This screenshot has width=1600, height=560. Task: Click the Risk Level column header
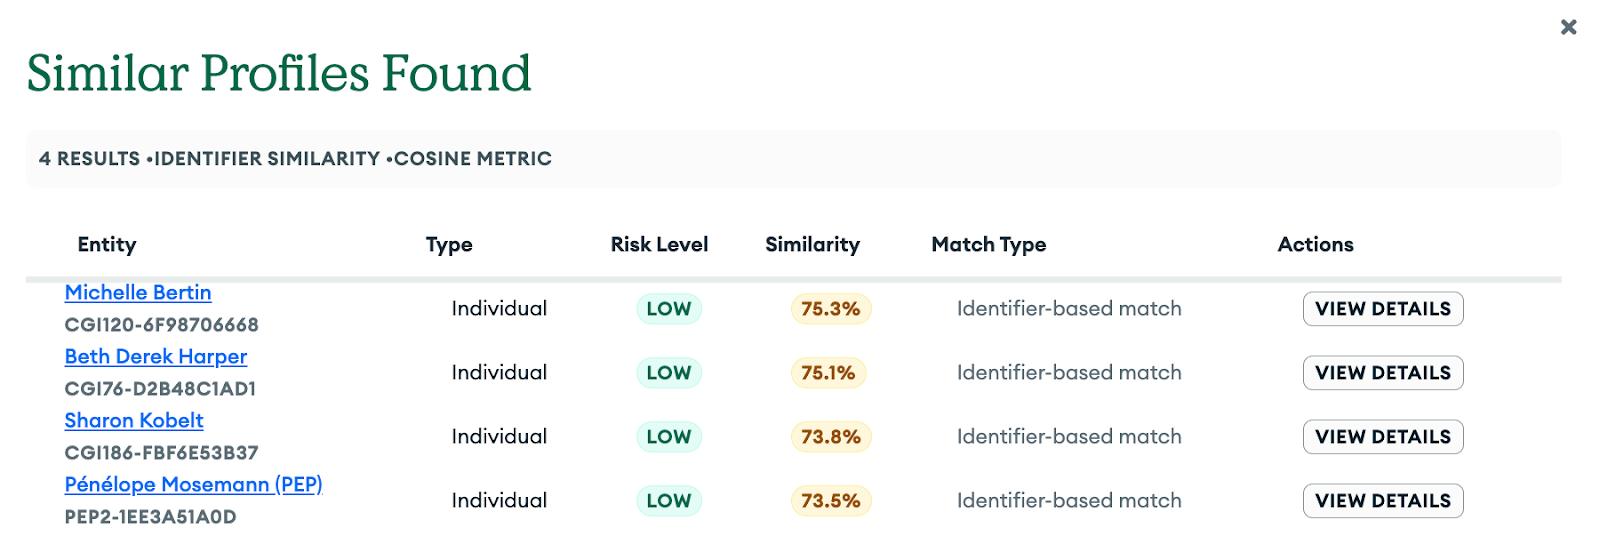659,245
